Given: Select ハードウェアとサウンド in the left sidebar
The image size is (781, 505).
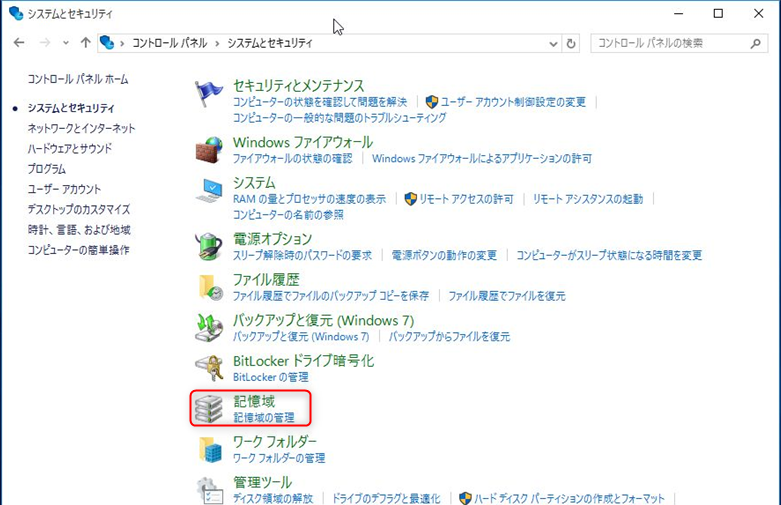Looking at the screenshot, I should click(x=70, y=148).
